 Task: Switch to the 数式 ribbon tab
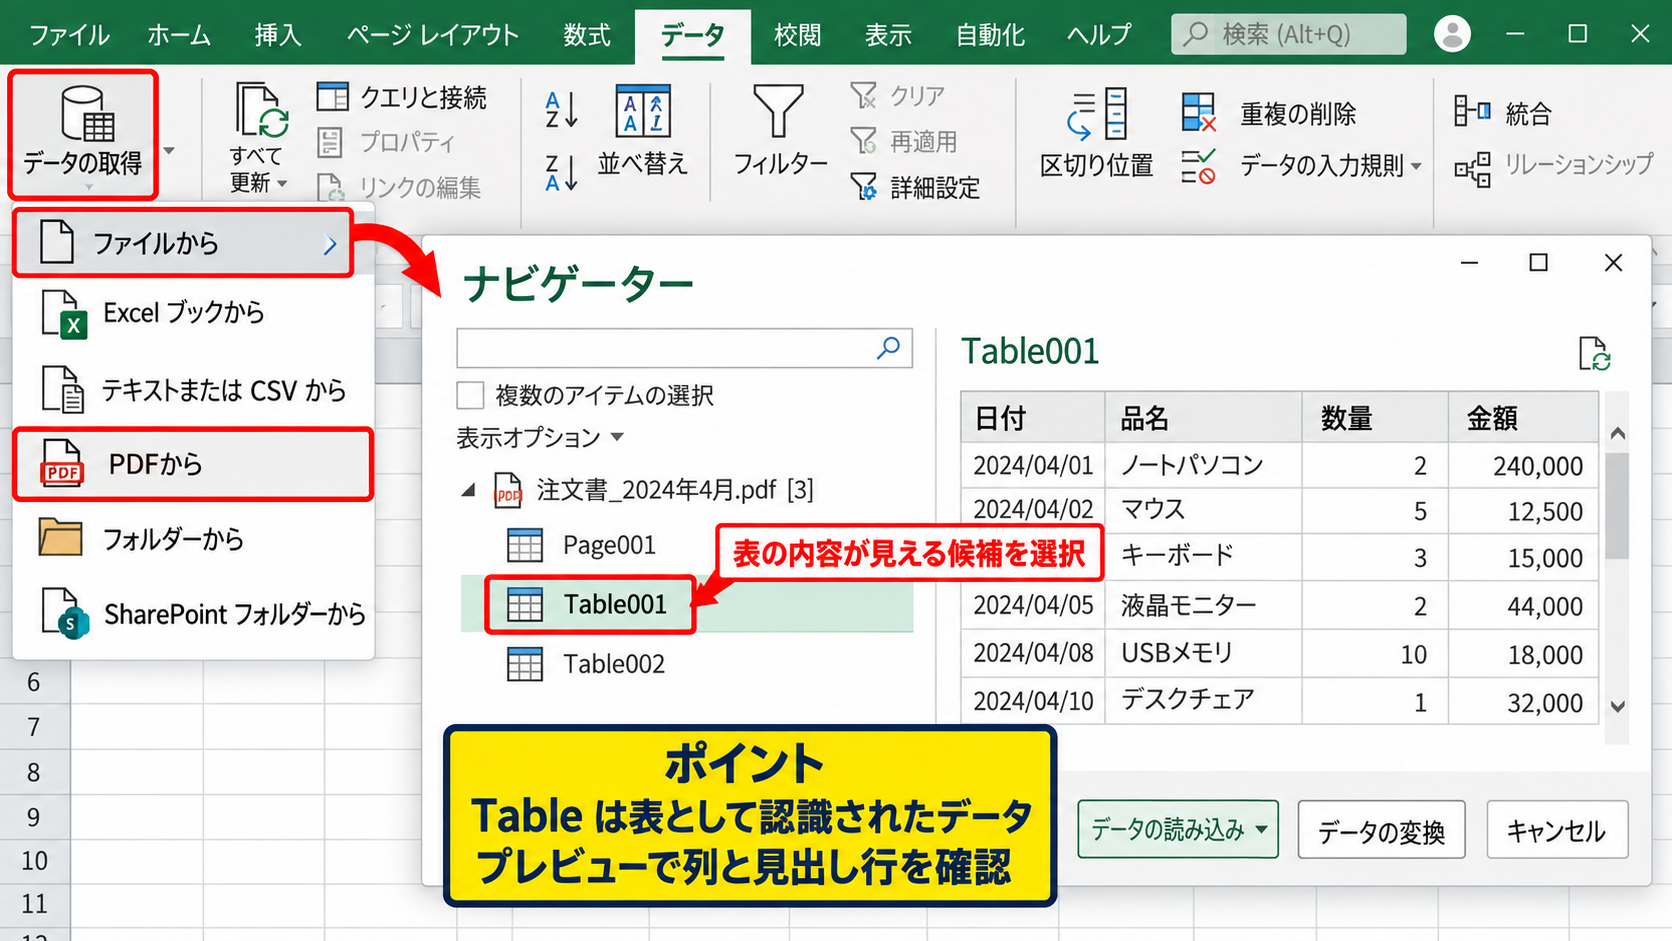587,35
